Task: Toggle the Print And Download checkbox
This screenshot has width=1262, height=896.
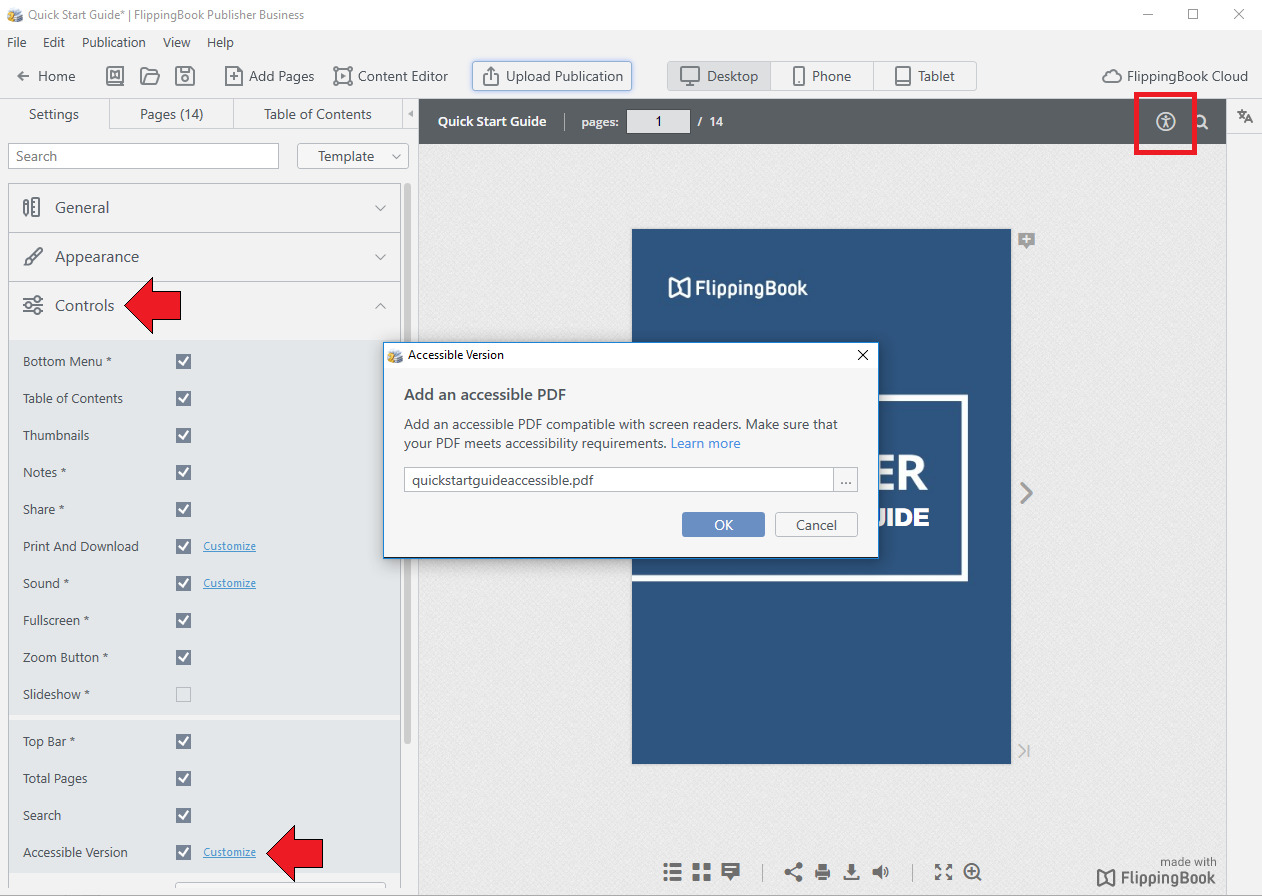Action: click(x=183, y=546)
